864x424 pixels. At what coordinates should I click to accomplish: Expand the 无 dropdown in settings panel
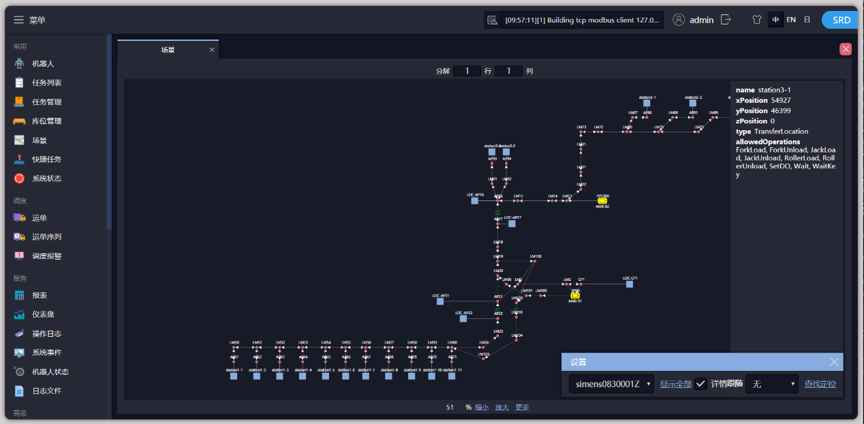(773, 384)
